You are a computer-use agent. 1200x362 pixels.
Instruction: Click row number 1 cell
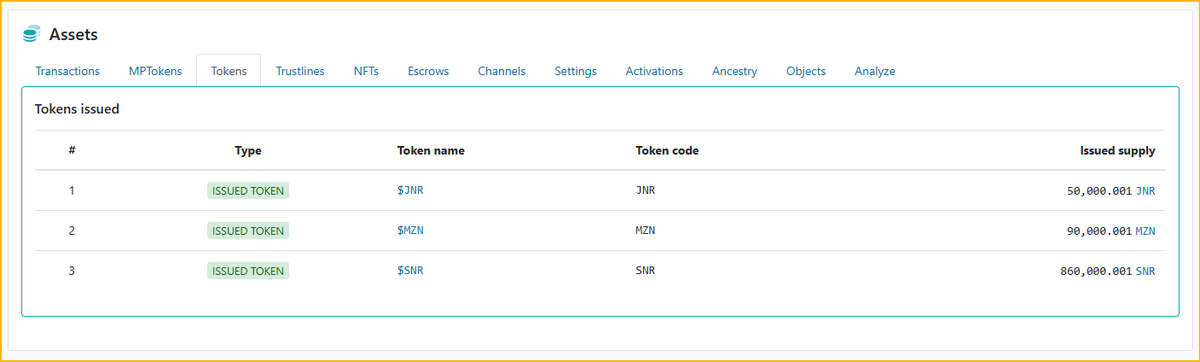72,191
